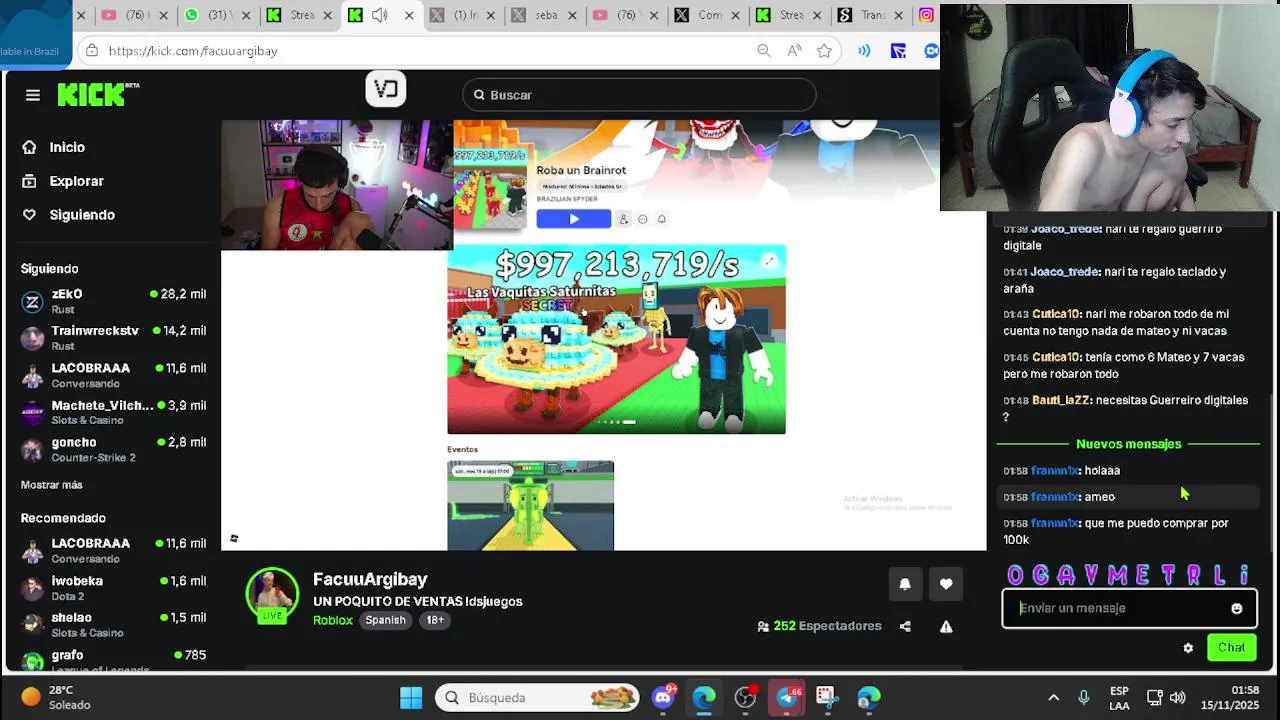Click the Spanish language tag
The width and height of the screenshot is (1280, 720).
click(385, 620)
